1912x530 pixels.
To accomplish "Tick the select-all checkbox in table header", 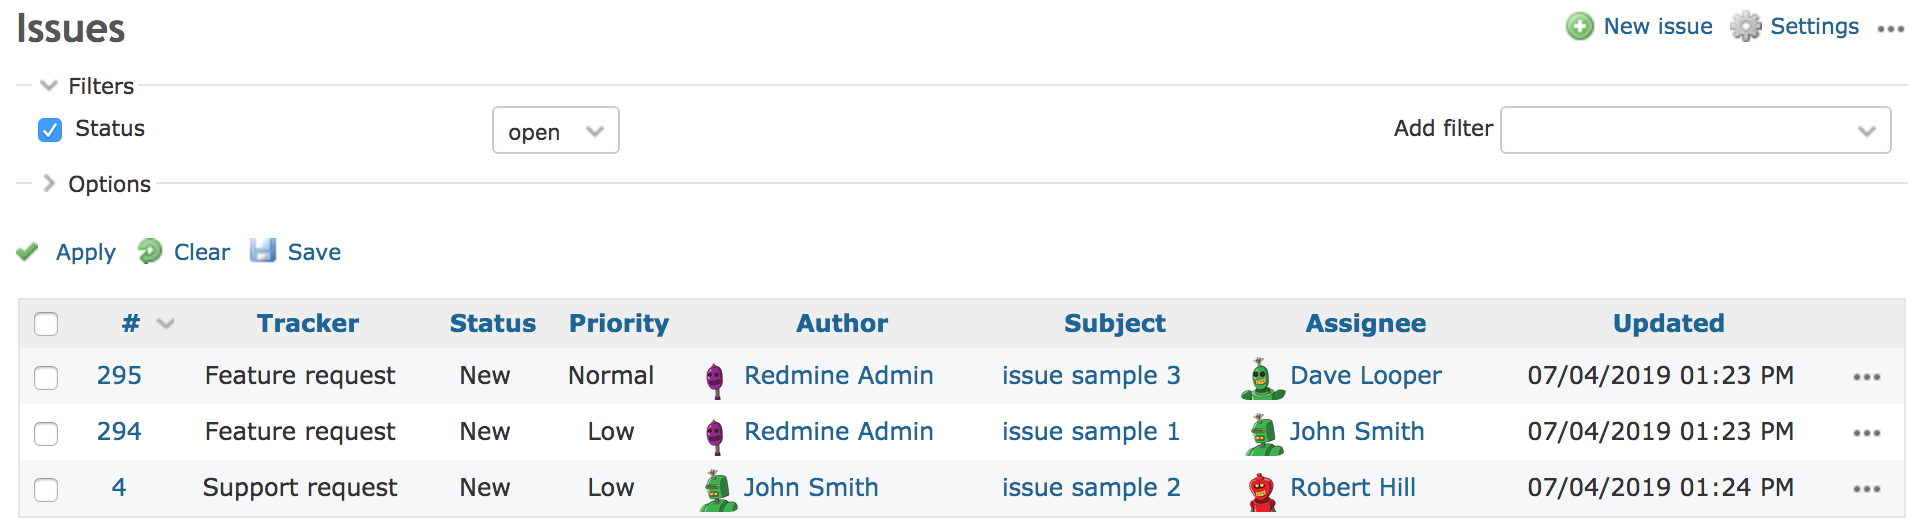I will pyautogui.click(x=46, y=324).
